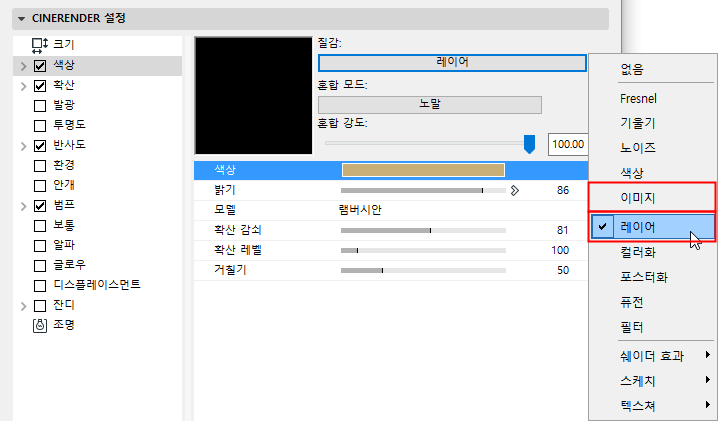Open the 질감 texture dropdown showing 레이어

[452, 63]
